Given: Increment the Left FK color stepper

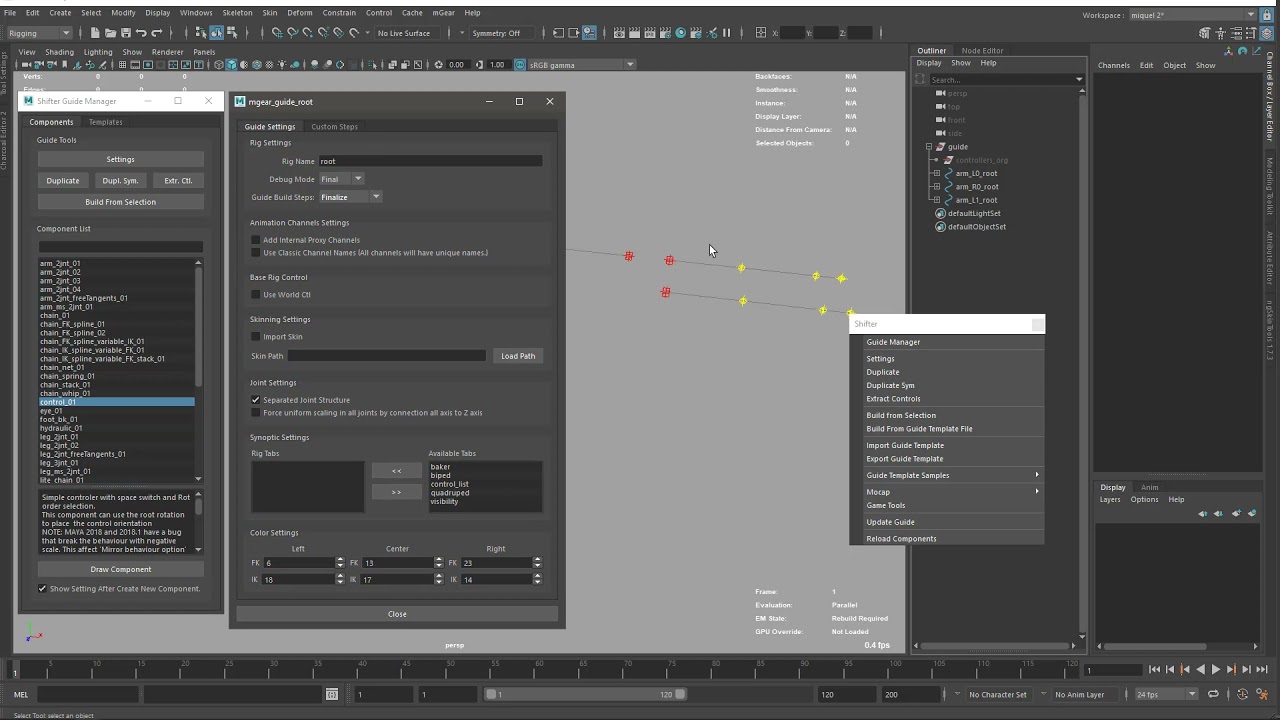Looking at the screenshot, I should point(340,560).
